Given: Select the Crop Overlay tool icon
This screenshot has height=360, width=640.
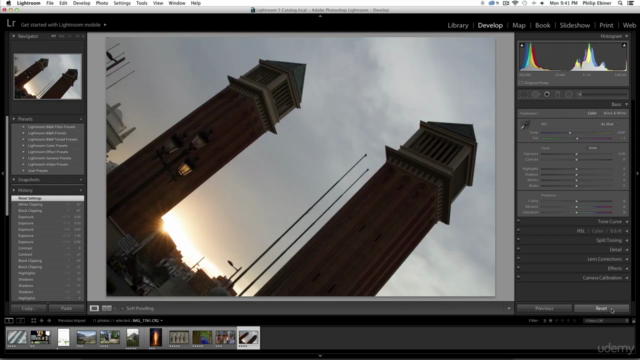Looking at the screenshot, I should (524, 94).
